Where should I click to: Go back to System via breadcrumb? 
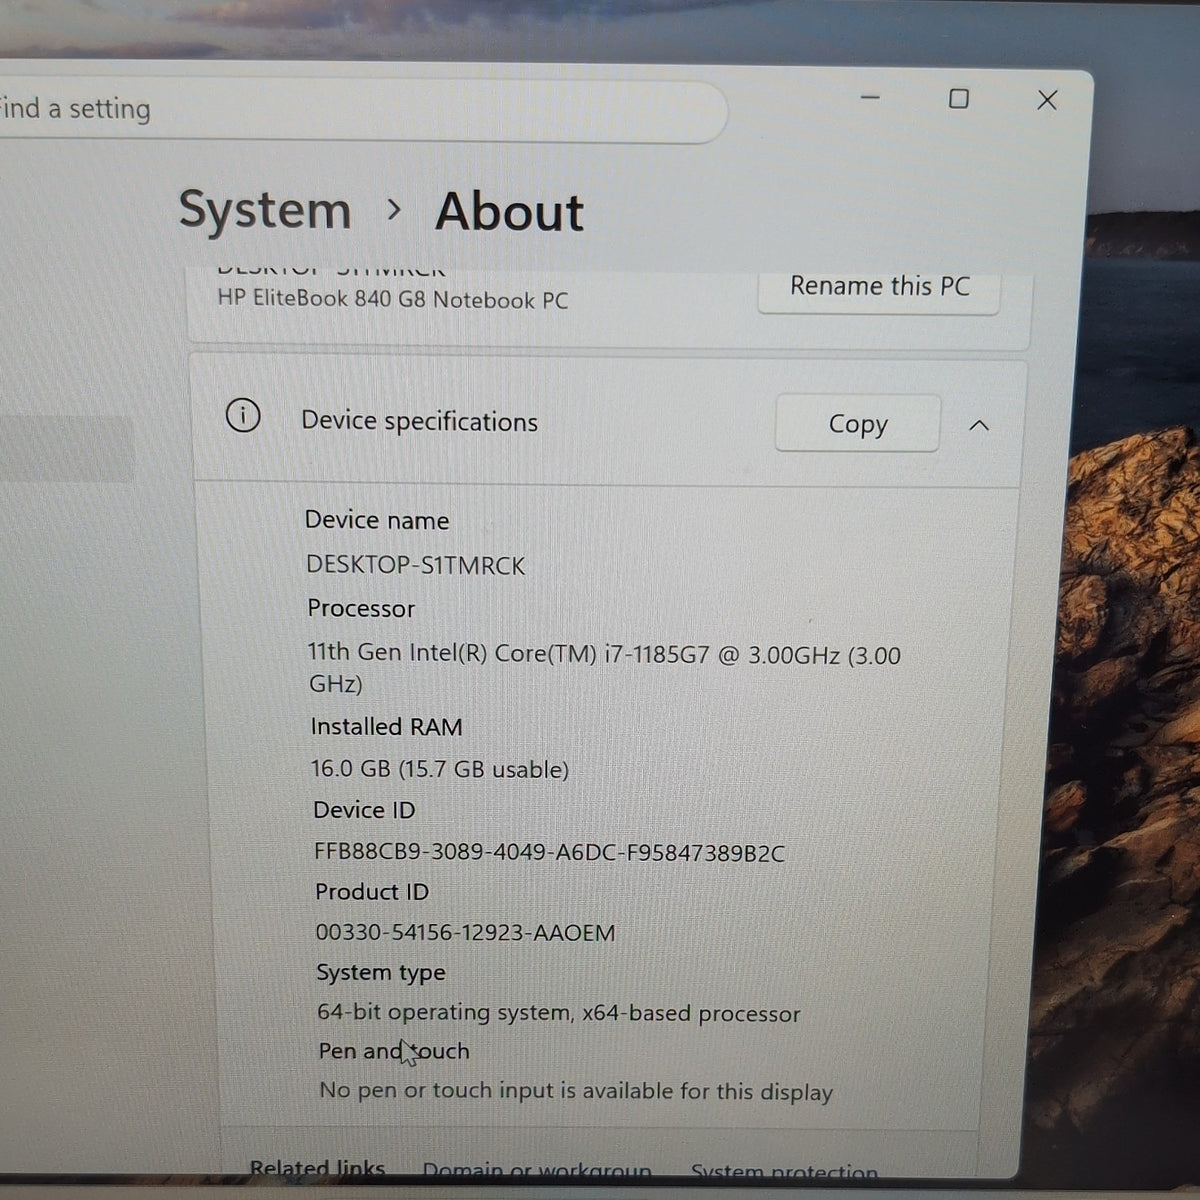pyautogui.click(x=265, y=211)
